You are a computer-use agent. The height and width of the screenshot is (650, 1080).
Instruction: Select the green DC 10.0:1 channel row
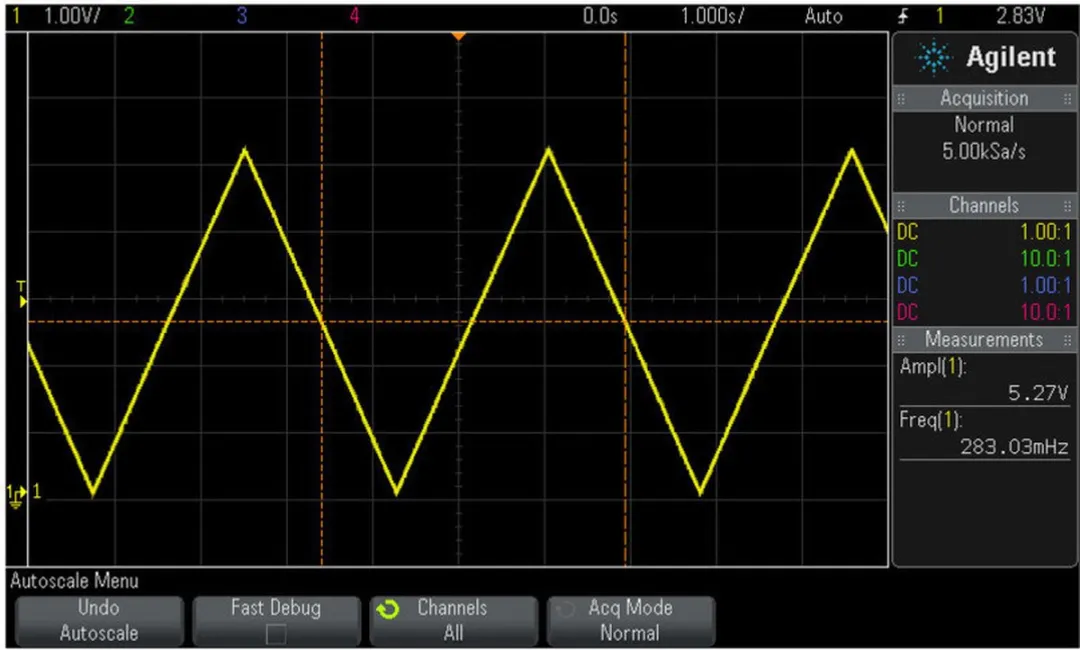pyautogui.click(x=984, y=259)
